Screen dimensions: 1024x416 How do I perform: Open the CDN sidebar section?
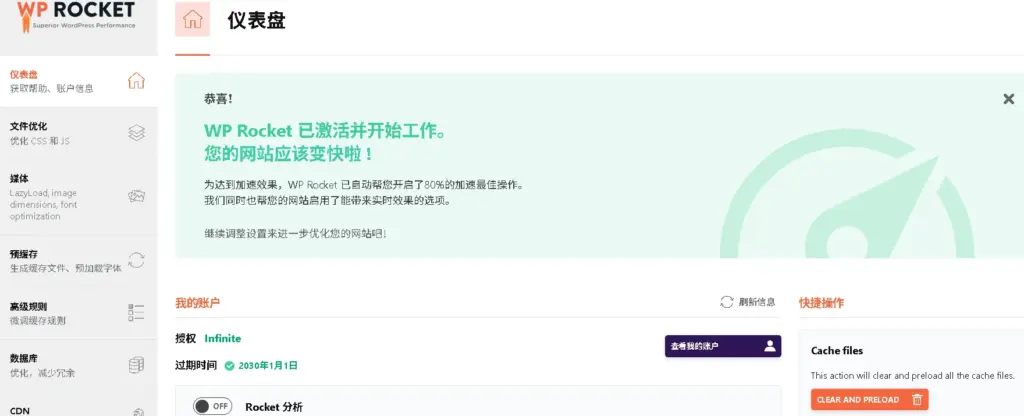78,405
